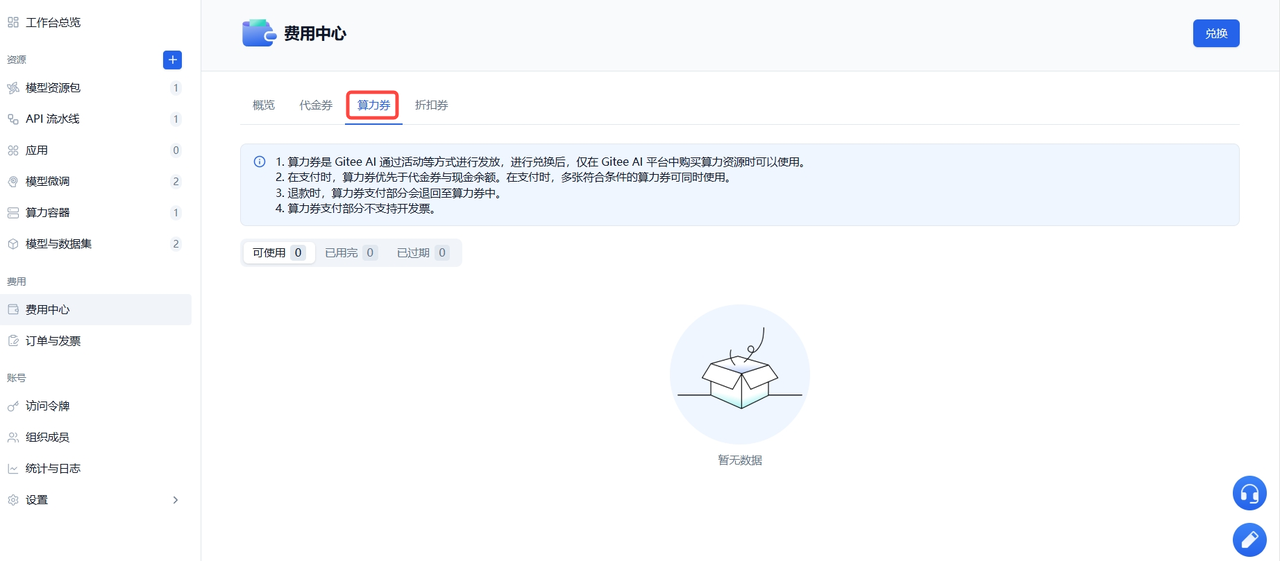Select the 算力券 tab
This screenshot has height=561, width=1280.
(x=374, y=105)
